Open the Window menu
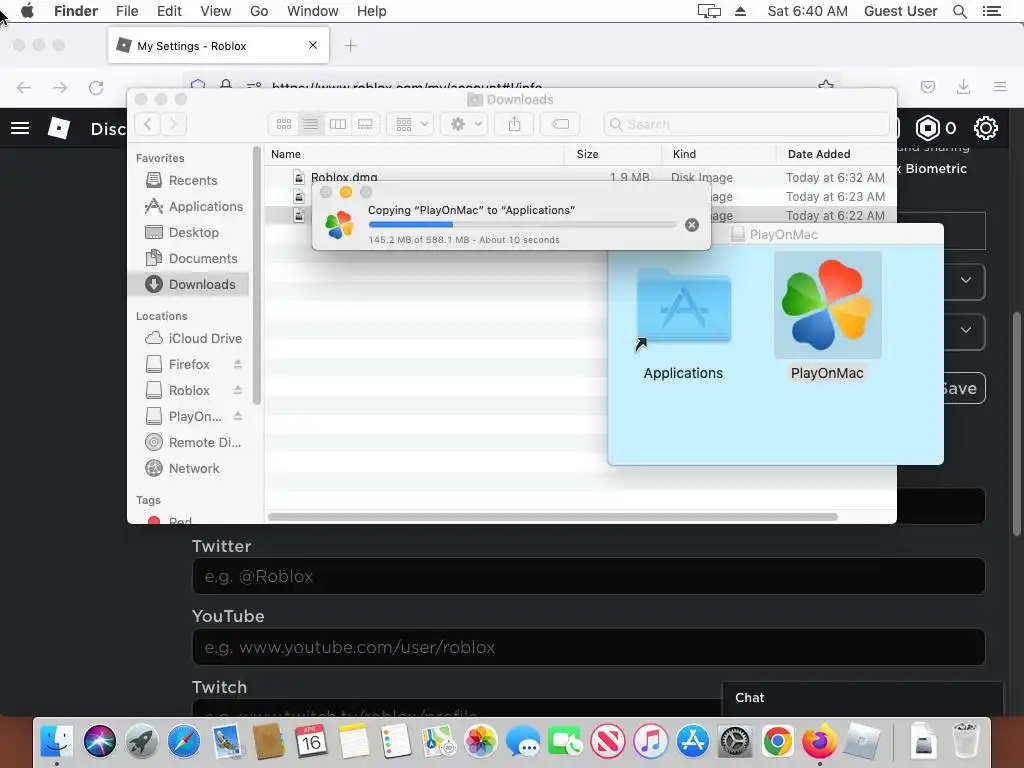 click(x=313, y=11)
